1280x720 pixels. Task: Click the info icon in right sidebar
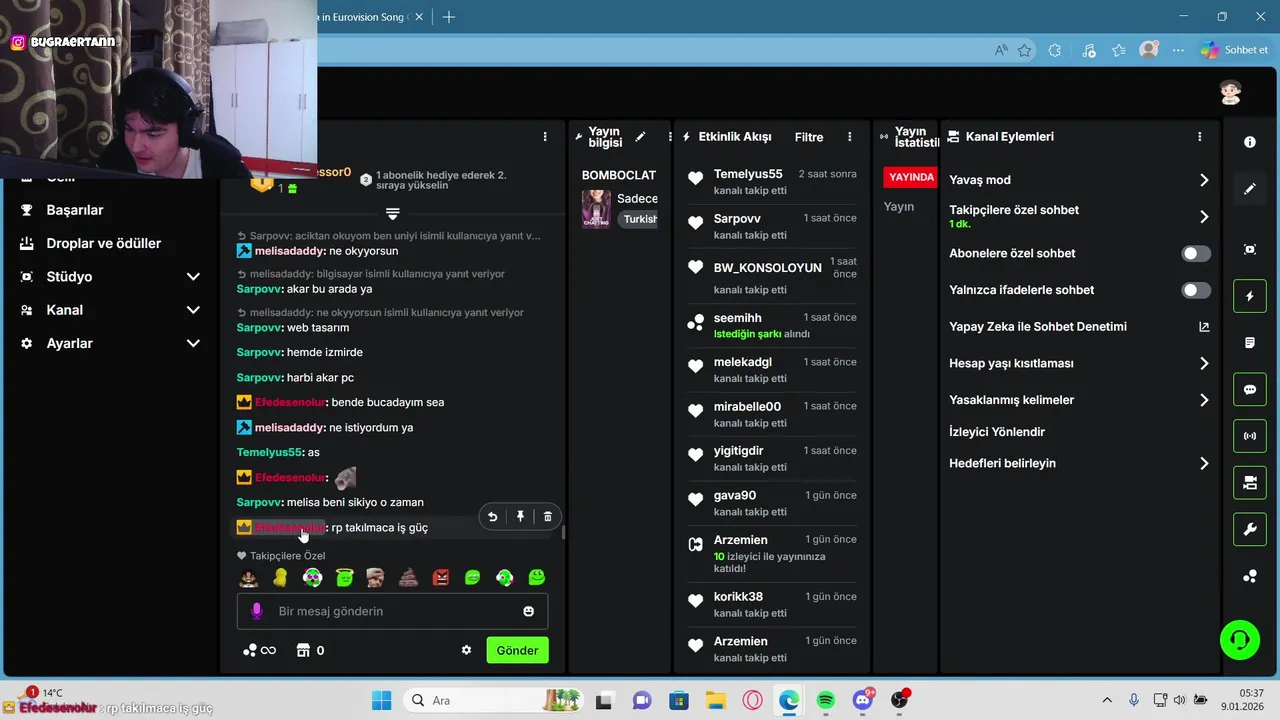point(1250,142)
